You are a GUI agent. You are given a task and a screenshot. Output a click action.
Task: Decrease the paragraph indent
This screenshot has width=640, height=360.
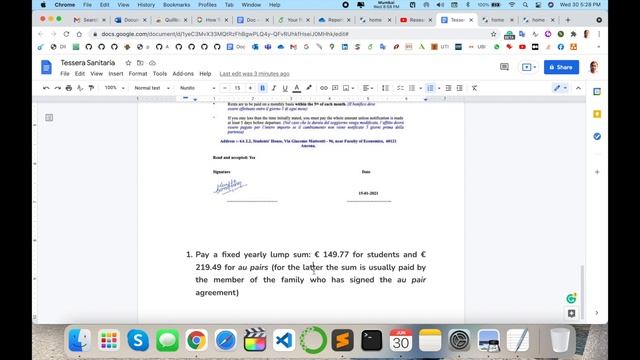(448, 88)
